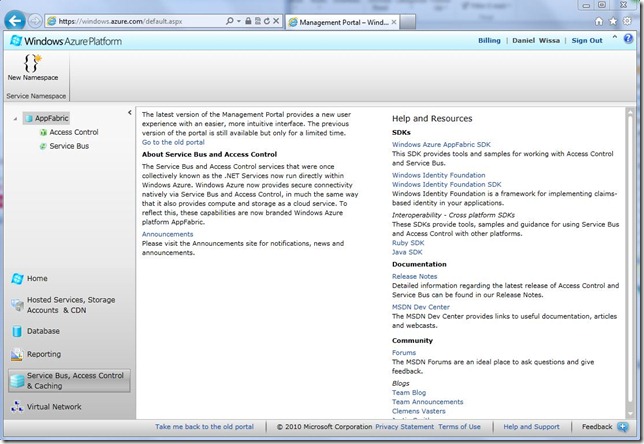The width and height of the screenshot is (644, 444).
Task: Click the security lock icon in address bar
Action: coord(248,21)
